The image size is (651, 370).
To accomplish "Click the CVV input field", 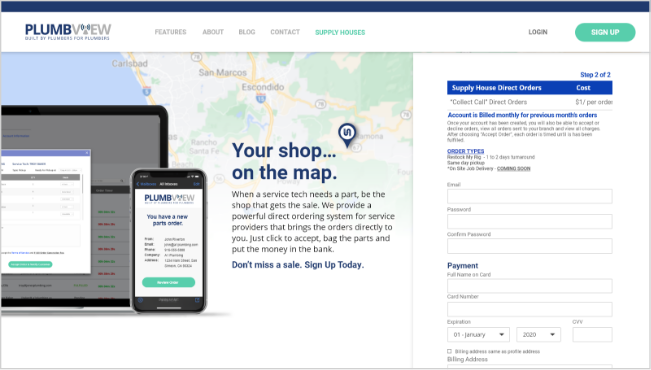I will point(592,335).
